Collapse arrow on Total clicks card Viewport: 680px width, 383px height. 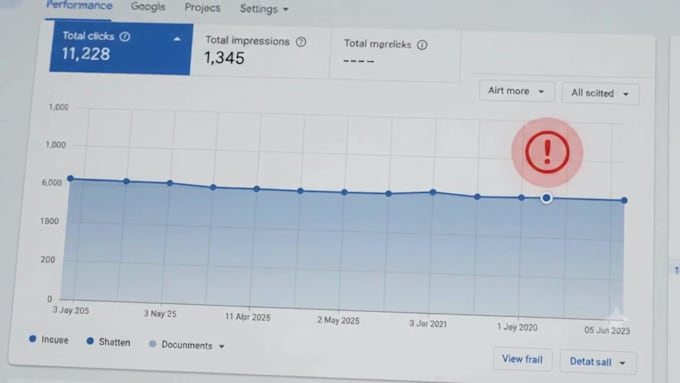point(177,39)
